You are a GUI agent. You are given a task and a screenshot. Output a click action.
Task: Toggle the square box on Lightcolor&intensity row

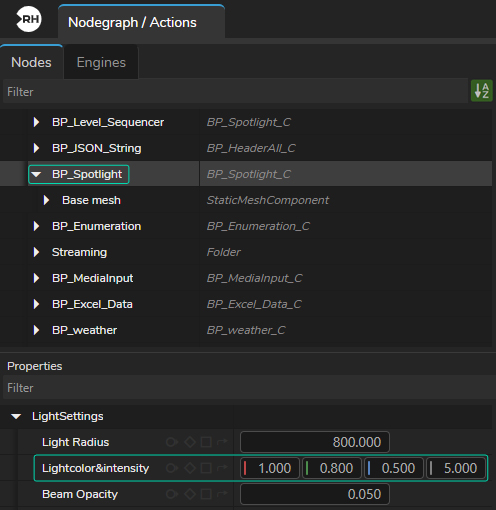(x=206, y=468)
